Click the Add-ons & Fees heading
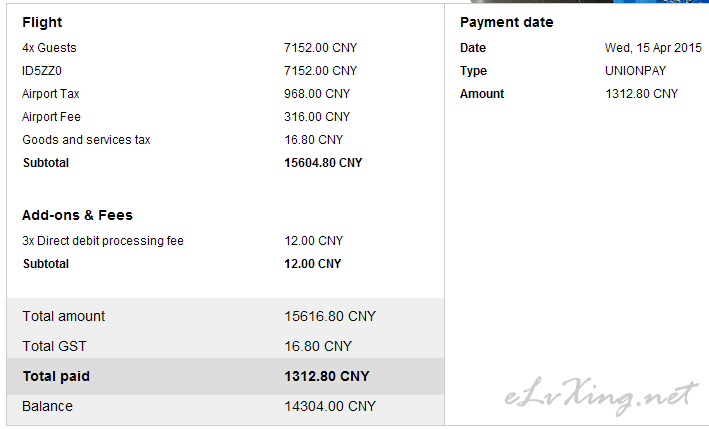 (x=77, y=215)
